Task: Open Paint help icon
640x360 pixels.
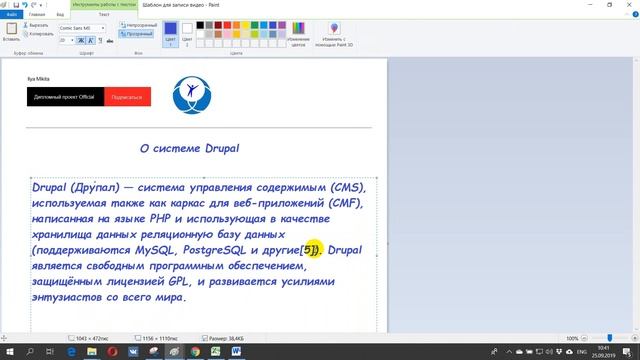Action: (636, 14)
